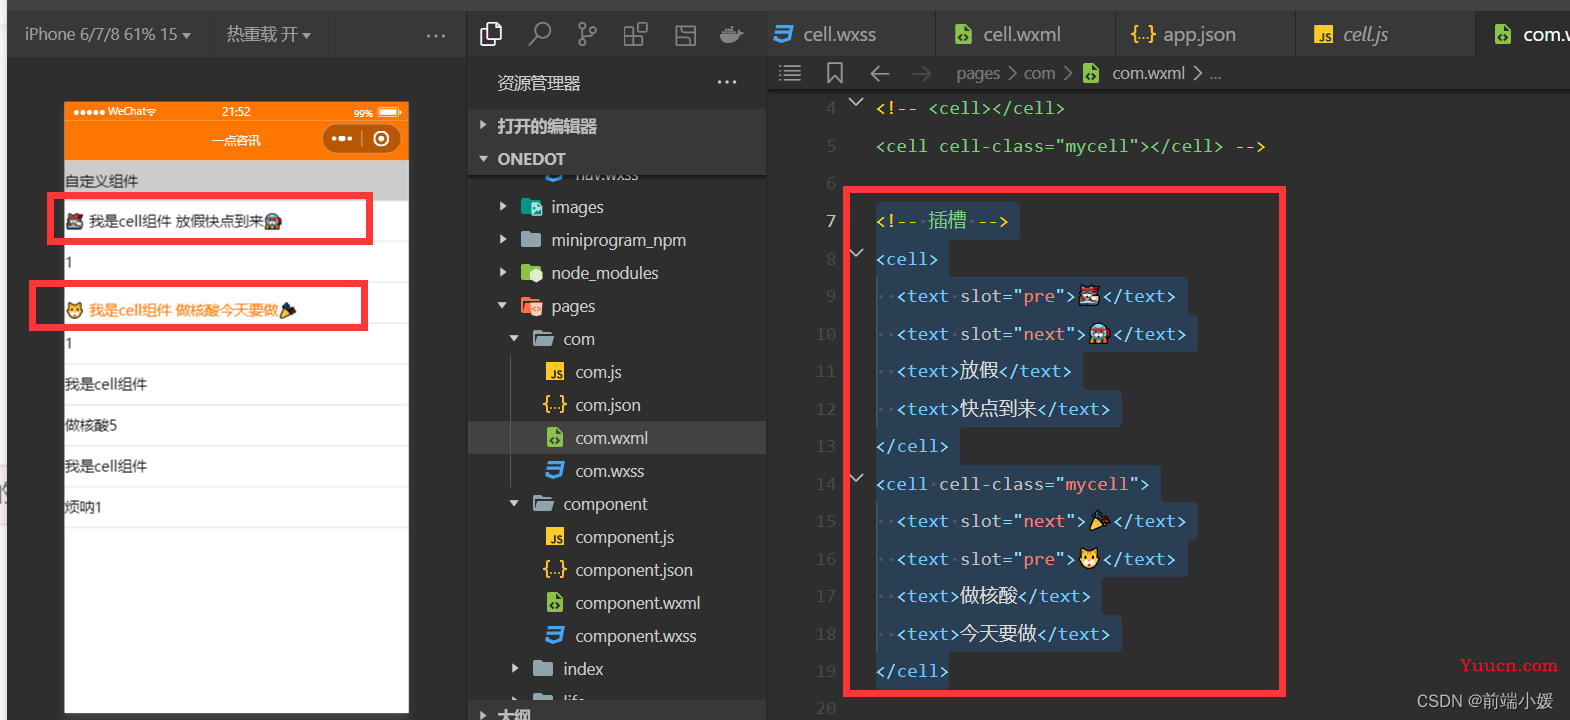The height and width of the screenshot is (720, 1570).
Task: Open the Docker whale icon
Action: click(x=732, y=35)
